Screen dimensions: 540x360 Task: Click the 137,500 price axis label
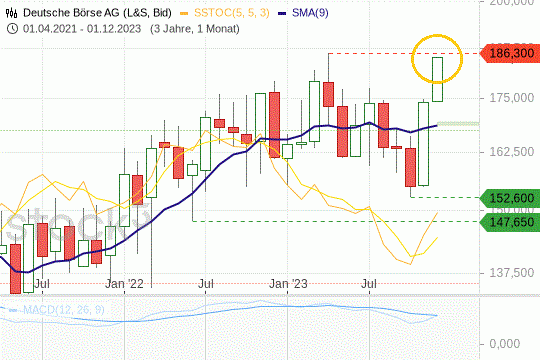[x=512, y=273]
